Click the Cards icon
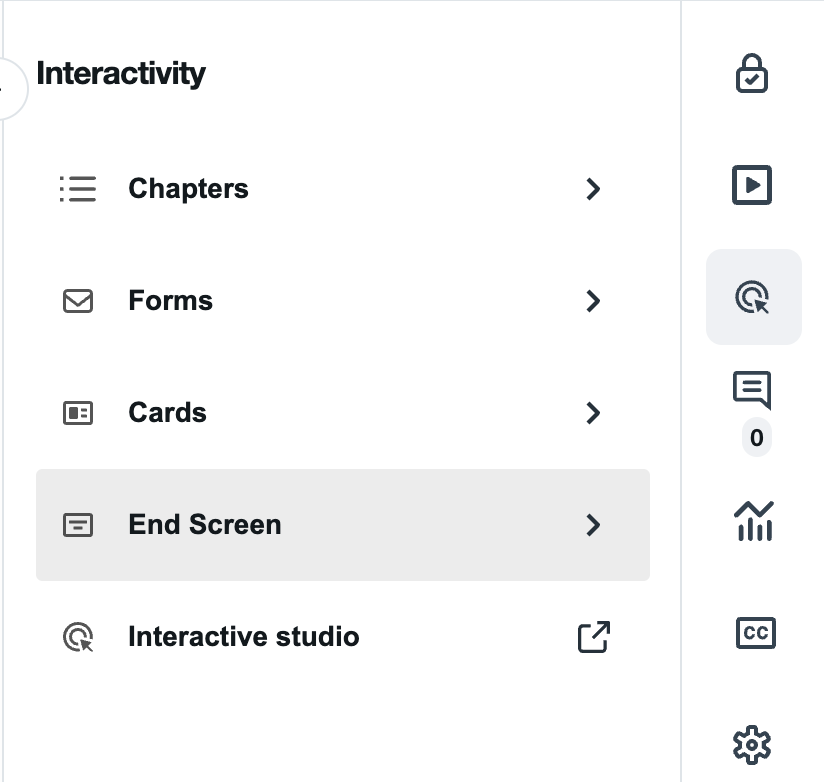 tap(78, 413)
